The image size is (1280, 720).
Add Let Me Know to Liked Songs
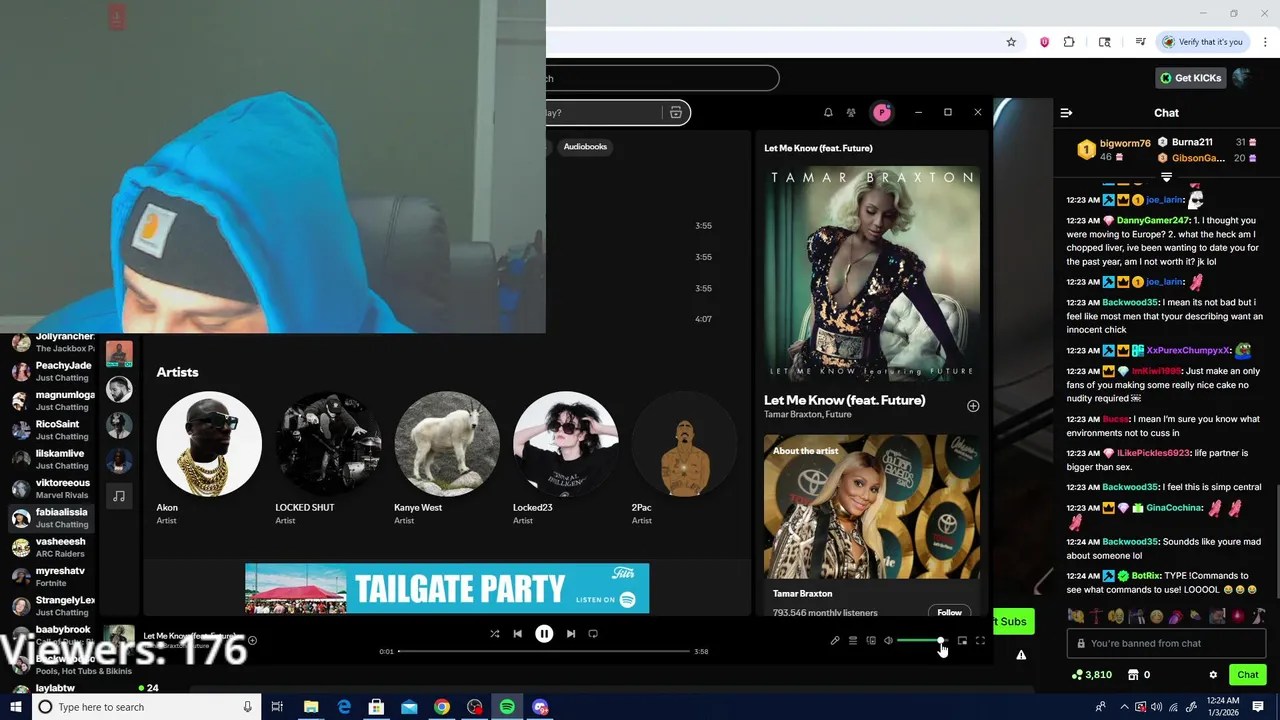tap(973, 406)
